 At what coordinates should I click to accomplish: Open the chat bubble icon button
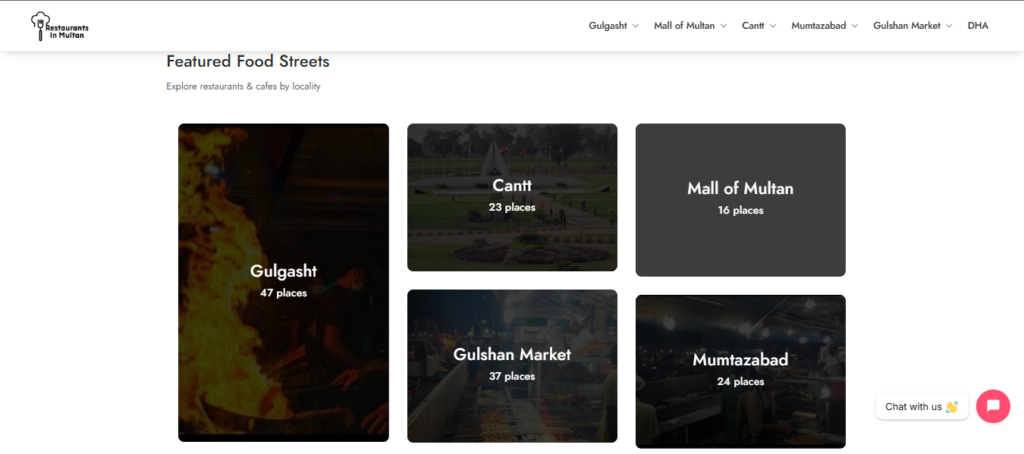(992, 406)
